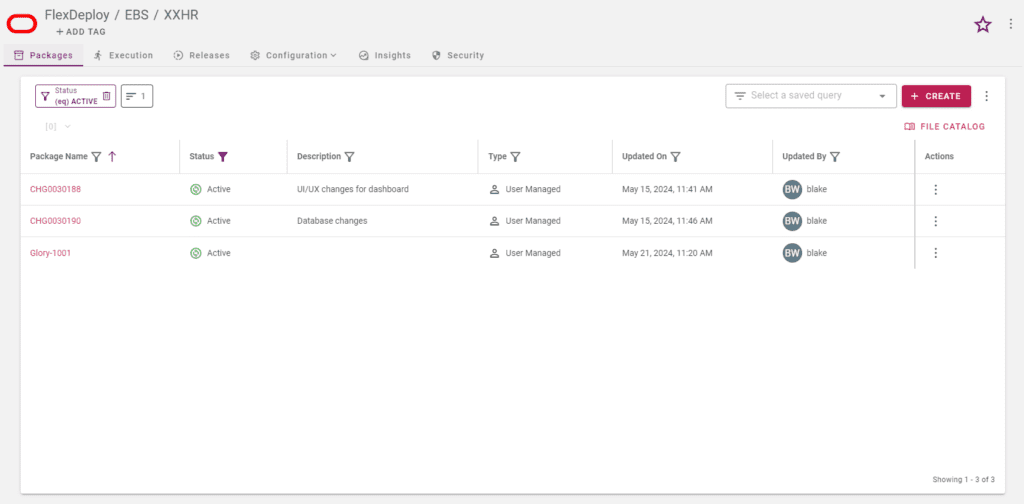Viewport: 1024px width, 504px height.
Task: Click Active status icon for CHG0030190
Action: pos(195,221)
